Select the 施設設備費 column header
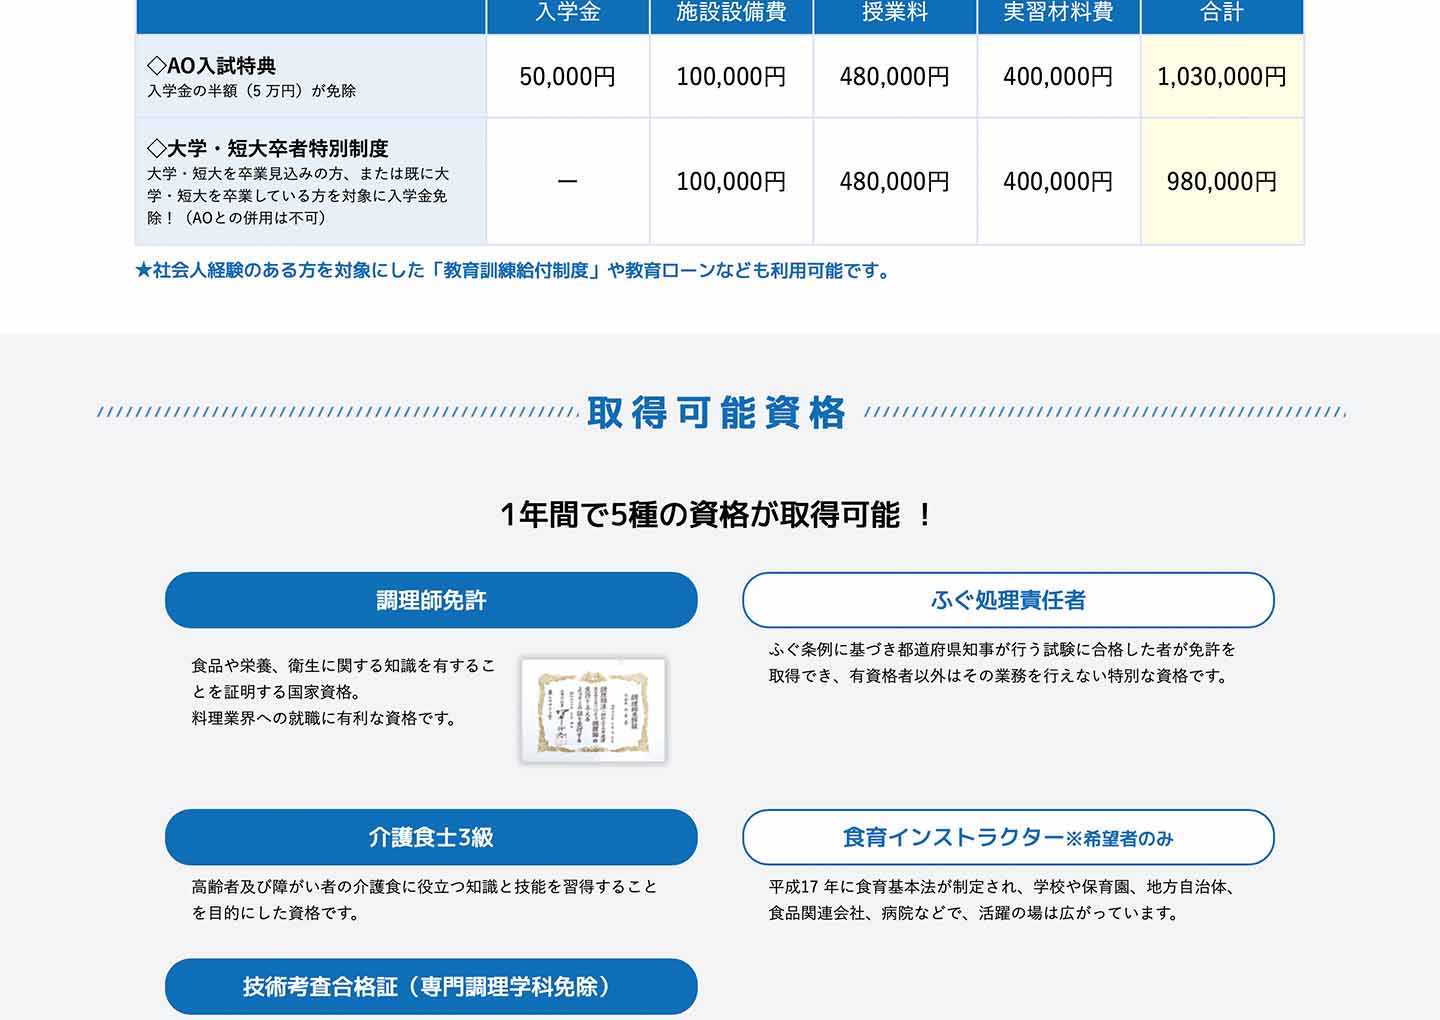Viewport: 1440px width, 1020px height. pos(731,13)
